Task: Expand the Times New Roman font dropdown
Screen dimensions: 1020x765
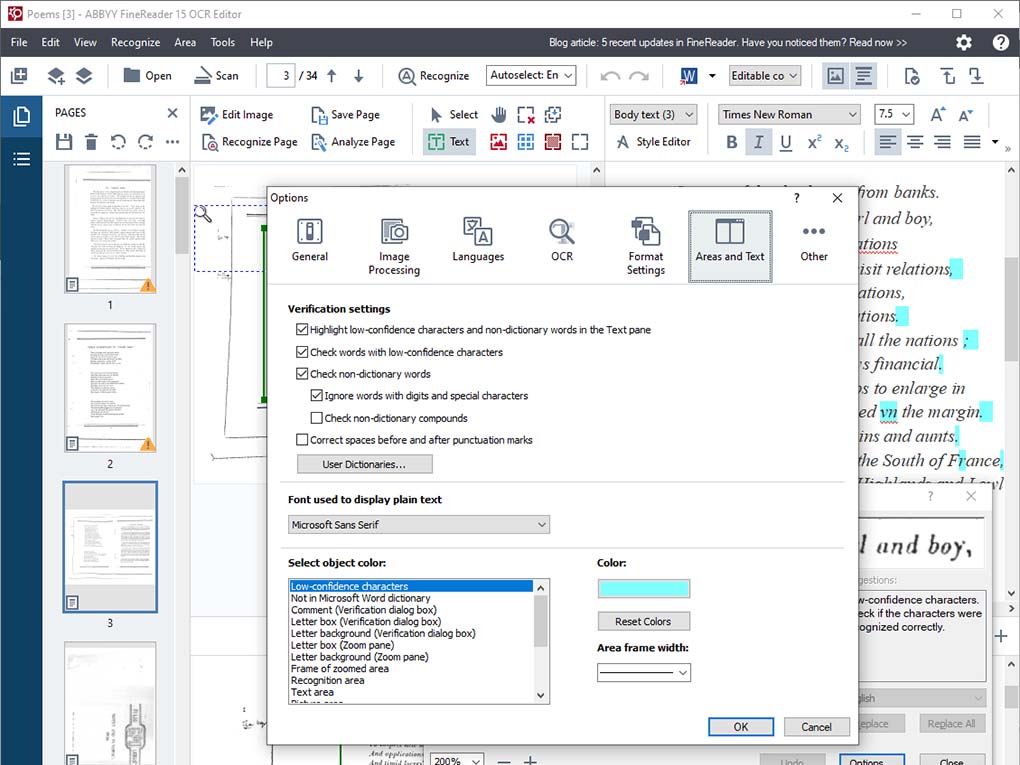Action: click(x=852, y=115)
